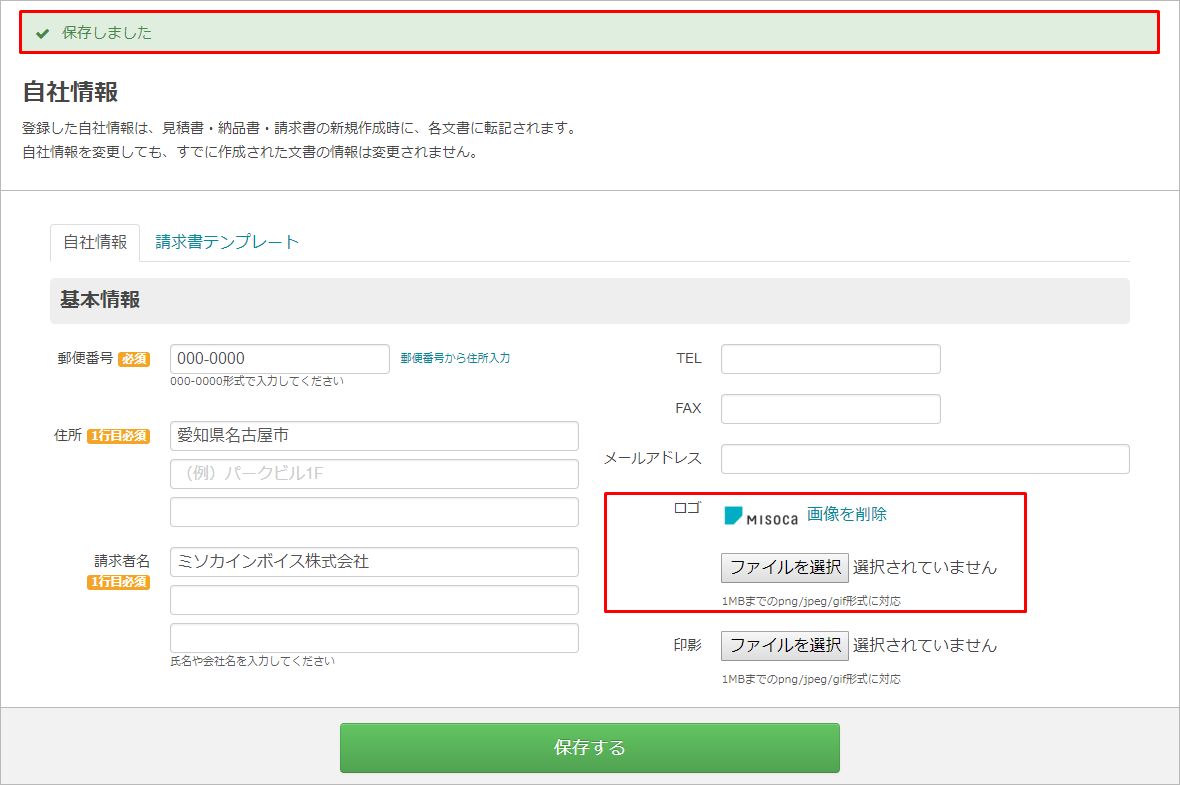
Task: Click the green checkmark icon in the banner
Action: coord(42,33)
